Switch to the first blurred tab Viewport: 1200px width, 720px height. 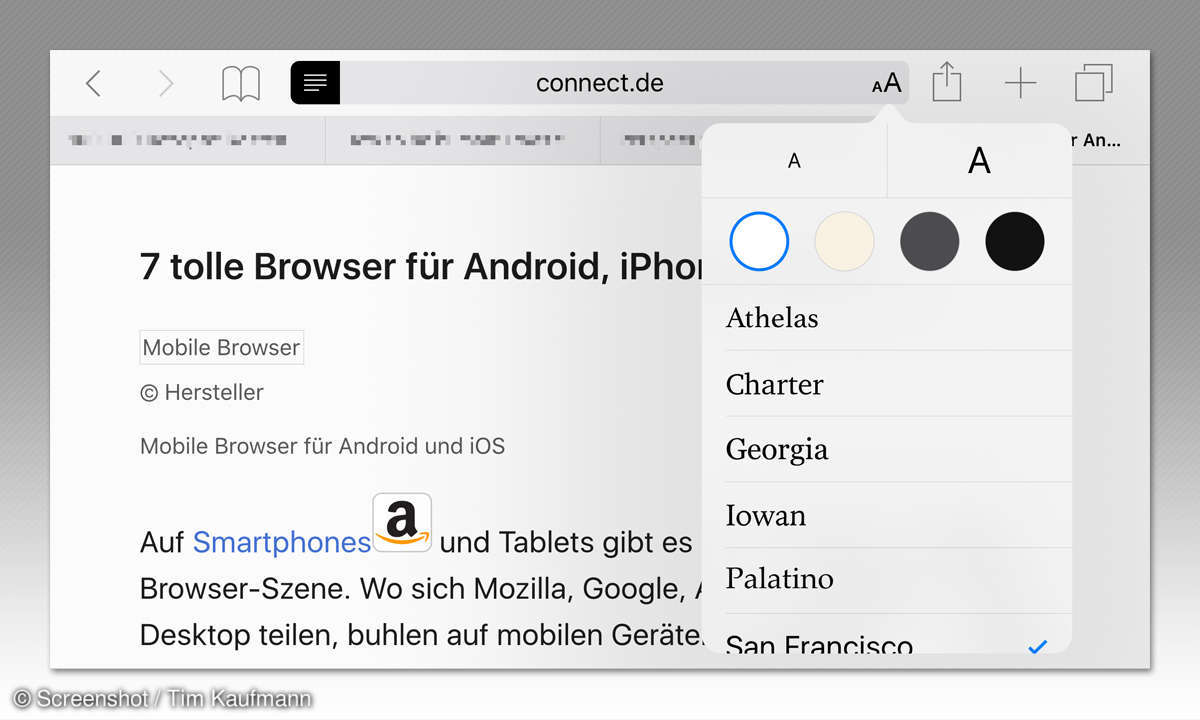point(187,141)
